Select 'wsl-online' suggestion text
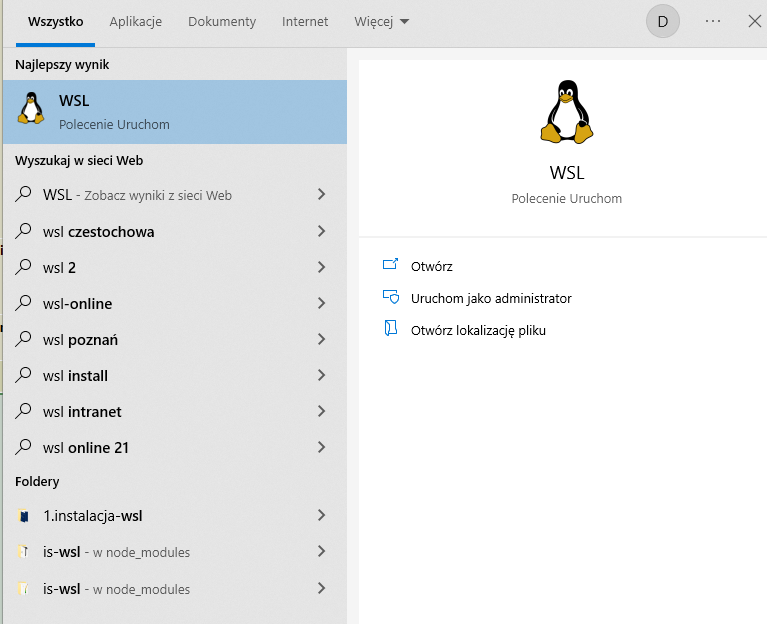 (x=77, y=304)
